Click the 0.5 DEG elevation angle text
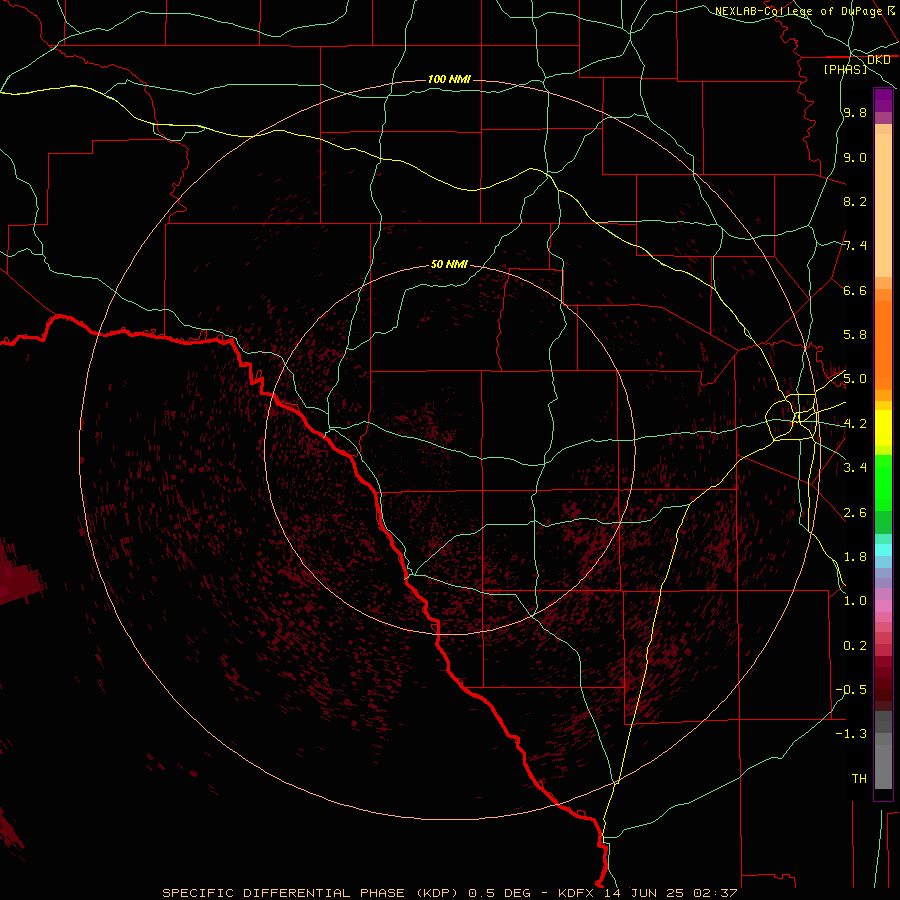The image size is (900, 900). [501, 893]
